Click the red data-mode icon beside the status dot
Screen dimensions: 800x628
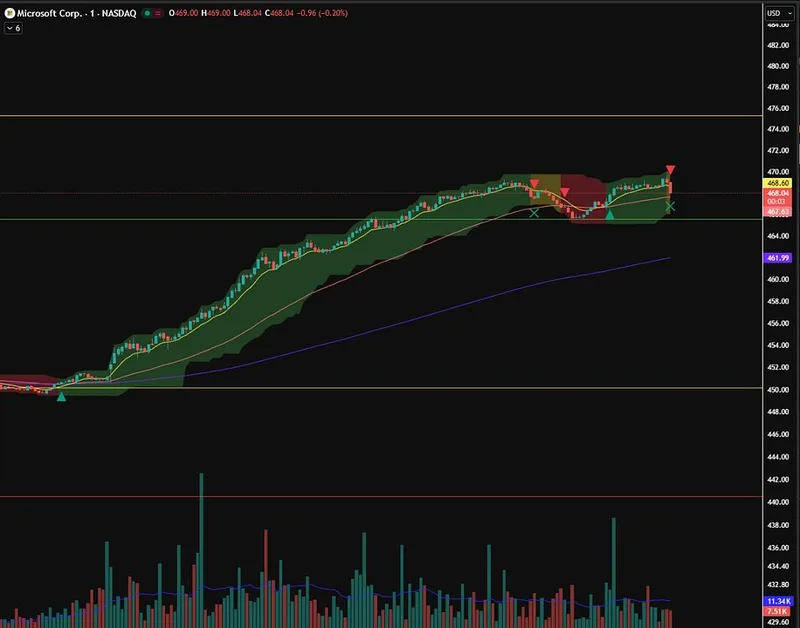point(158,13)
